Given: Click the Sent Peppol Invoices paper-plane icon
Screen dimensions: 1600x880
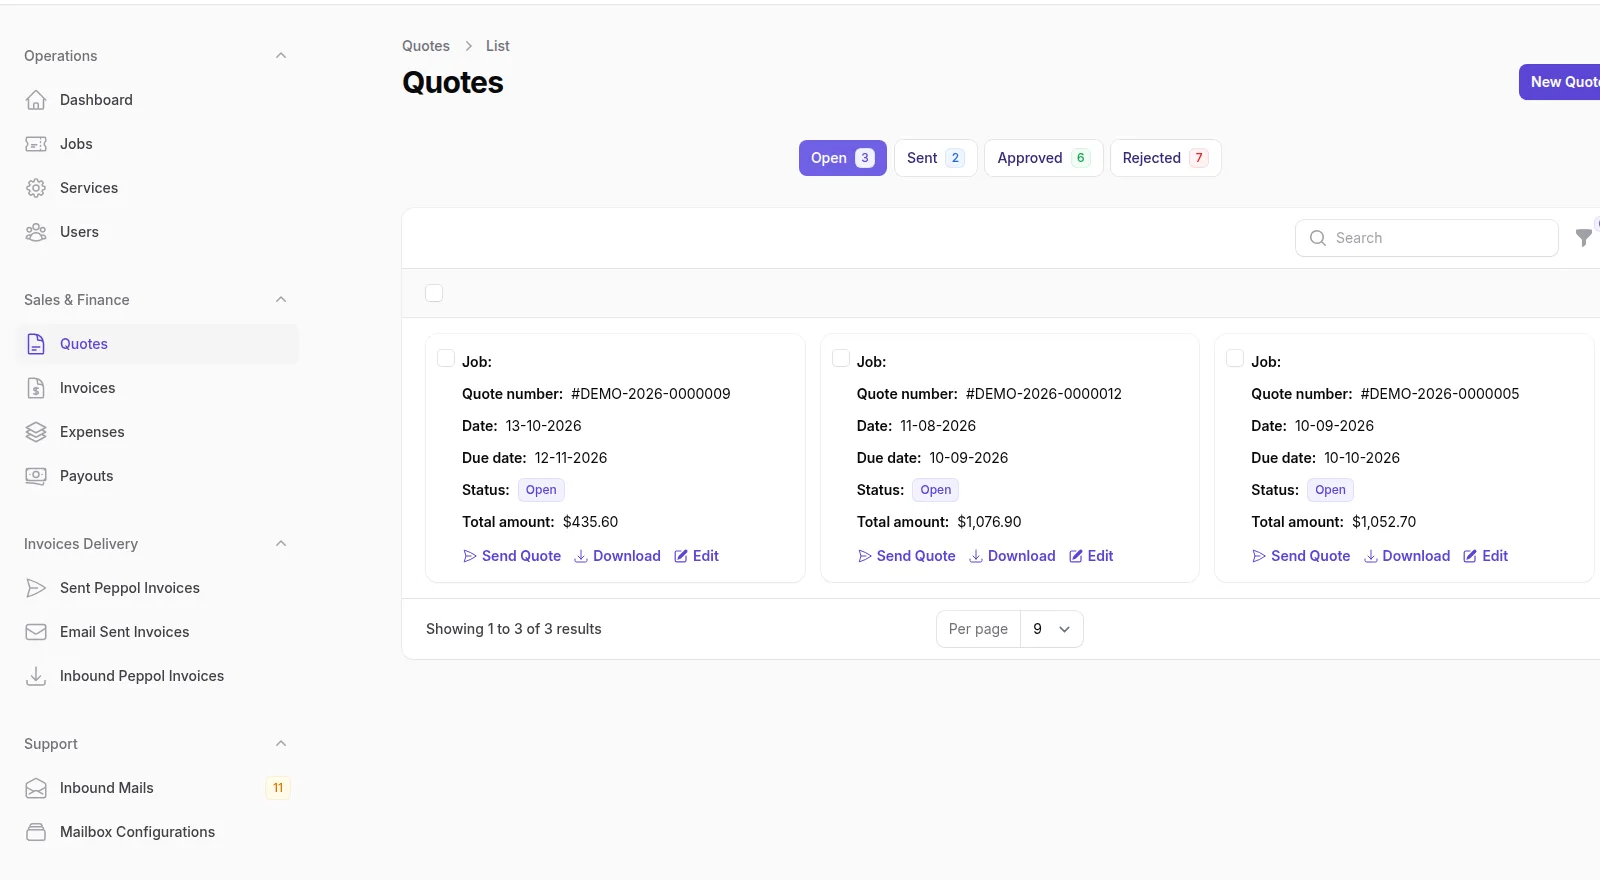Looking at the screenshot, I should pyautogui.click(x=36, y=588).
